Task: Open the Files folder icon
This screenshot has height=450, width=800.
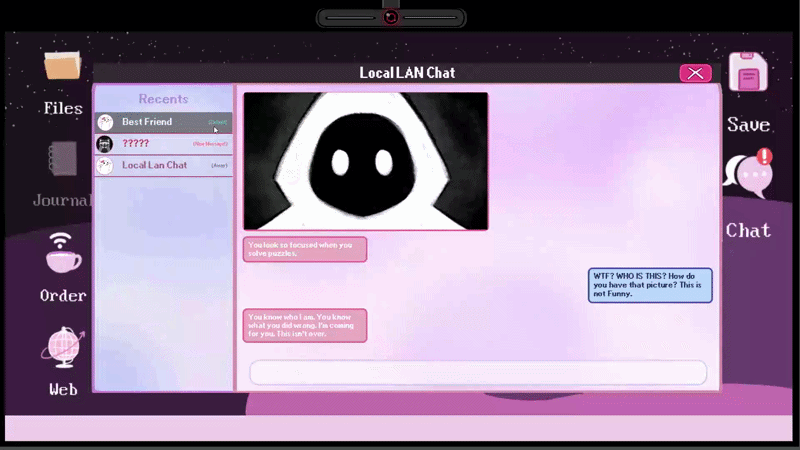Action: click(62, 65)
